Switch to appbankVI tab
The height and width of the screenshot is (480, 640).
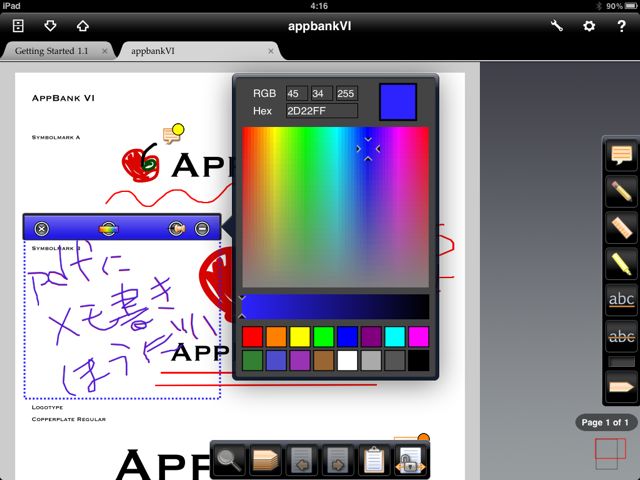tap(153, 51)
